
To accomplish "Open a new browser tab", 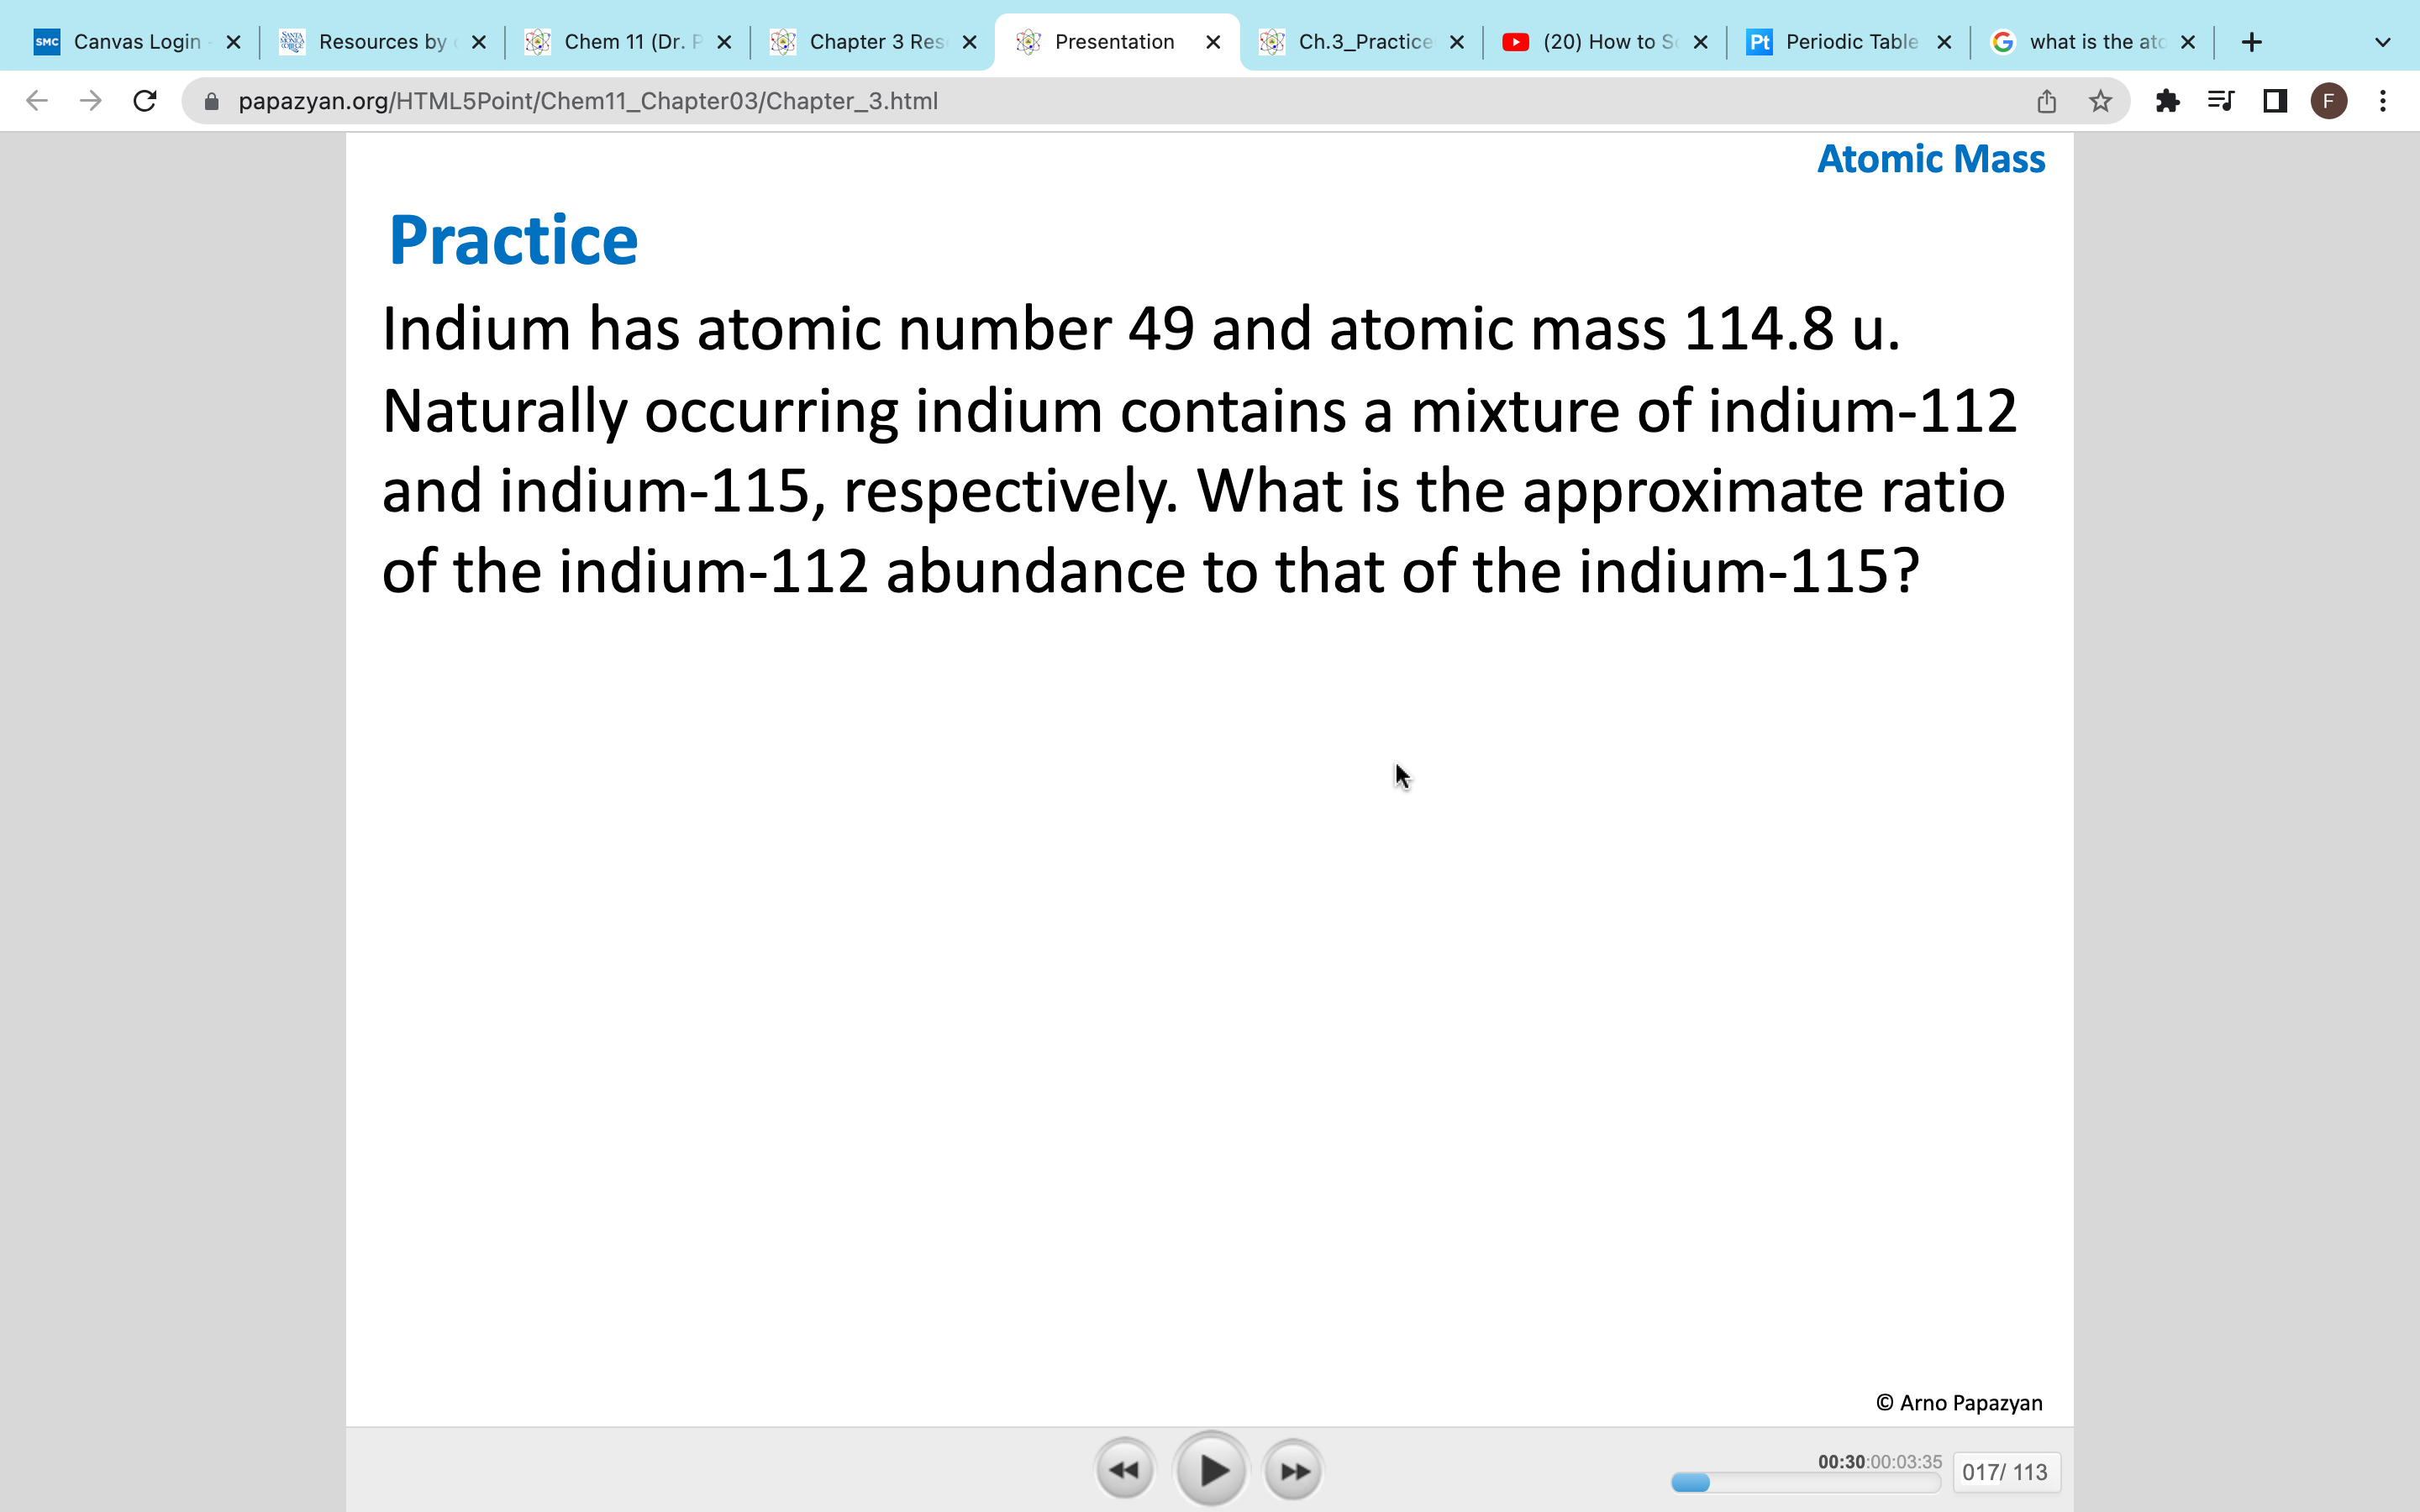I will pos(2252,41).
